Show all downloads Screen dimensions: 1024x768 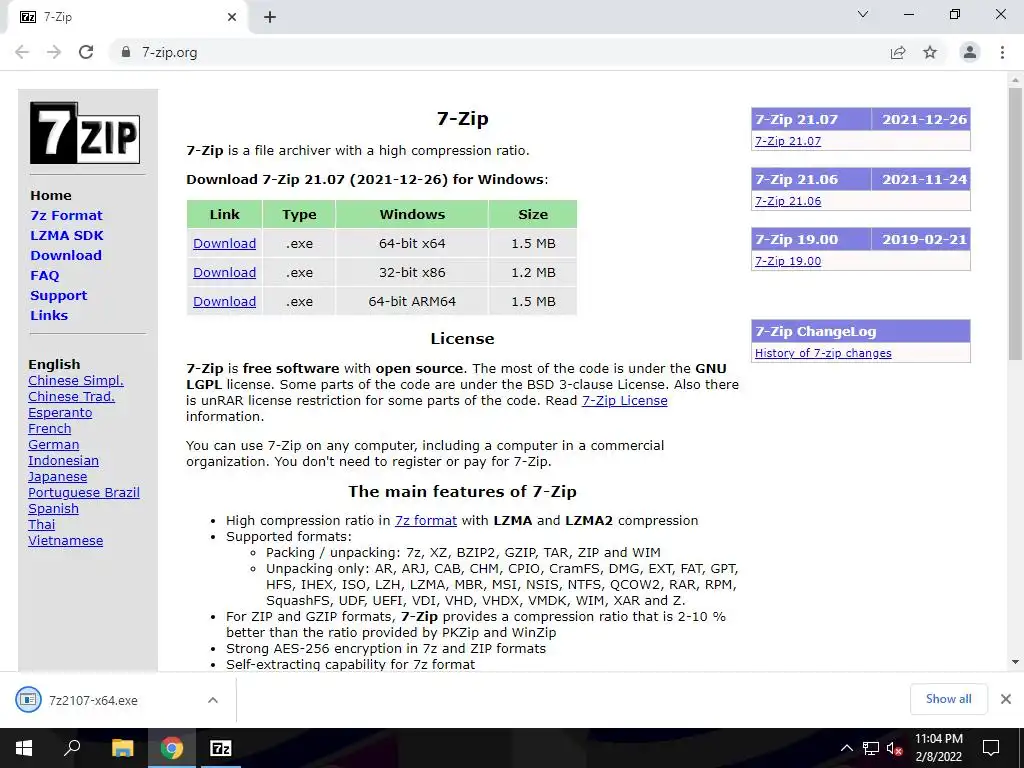click(x=948, y=699)
